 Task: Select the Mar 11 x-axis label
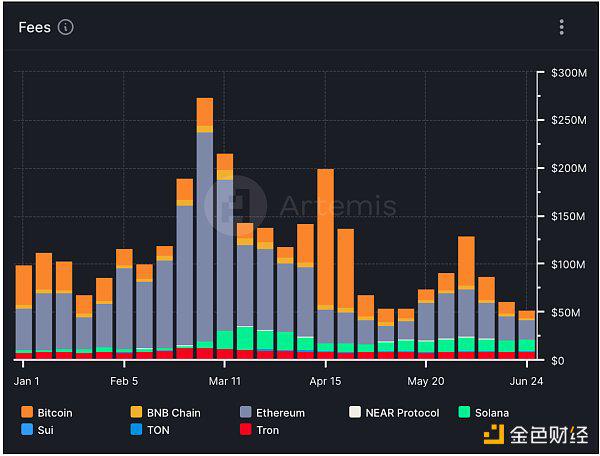(225, 381)
